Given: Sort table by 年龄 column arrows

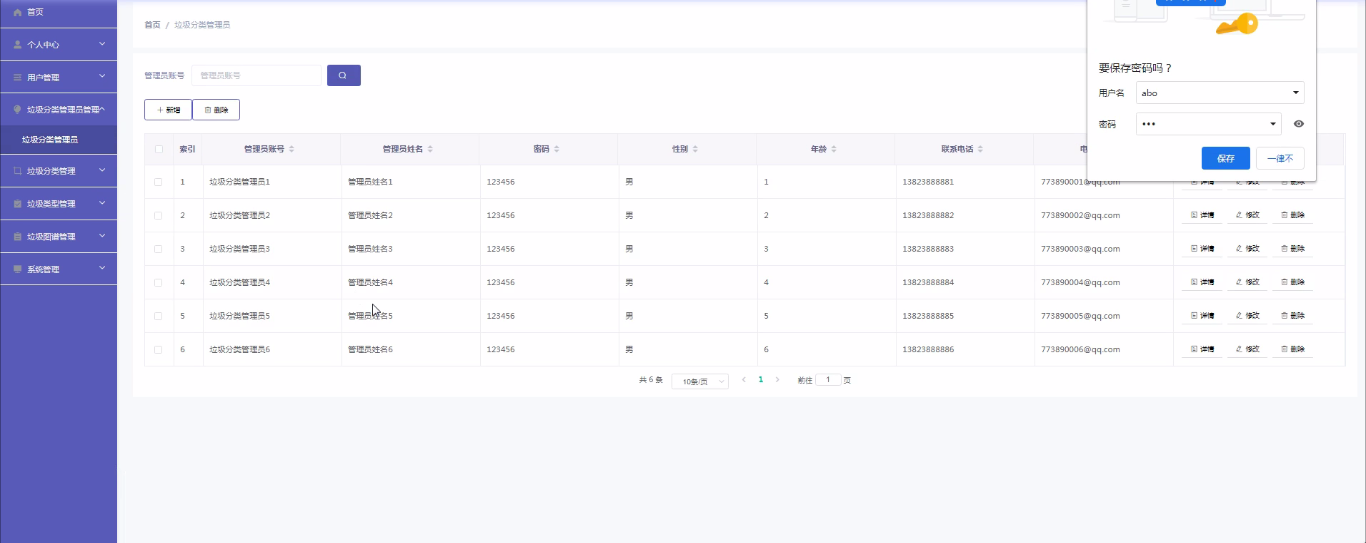Looking at the screenshot, I should [834, 149].
